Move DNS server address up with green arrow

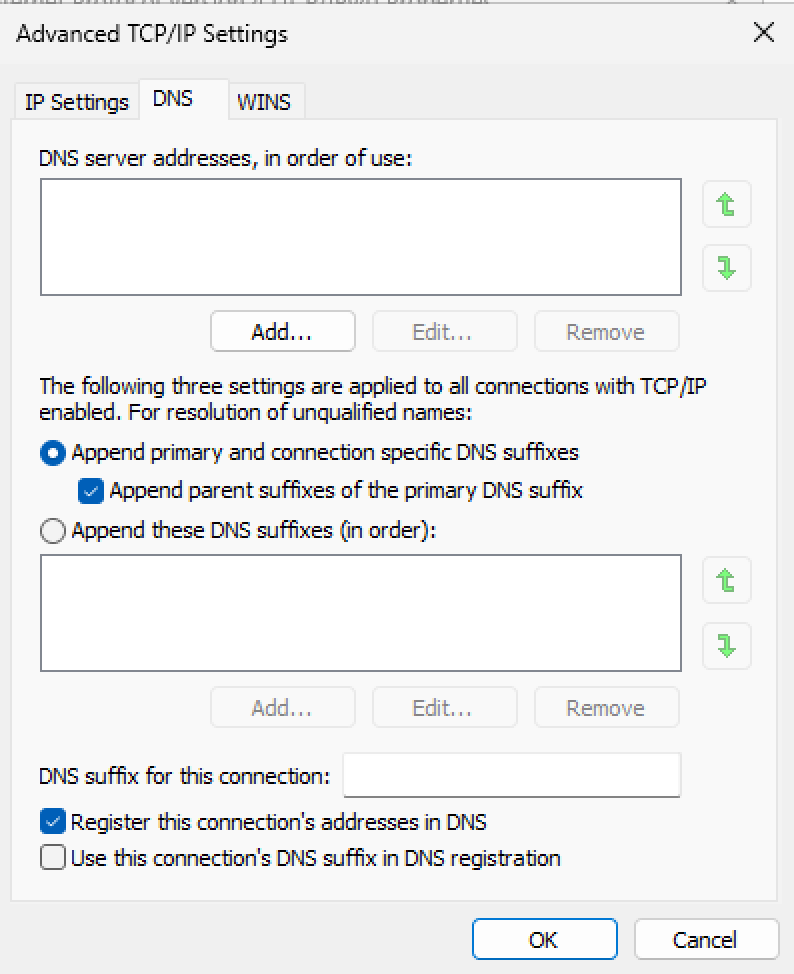point(726,205)
